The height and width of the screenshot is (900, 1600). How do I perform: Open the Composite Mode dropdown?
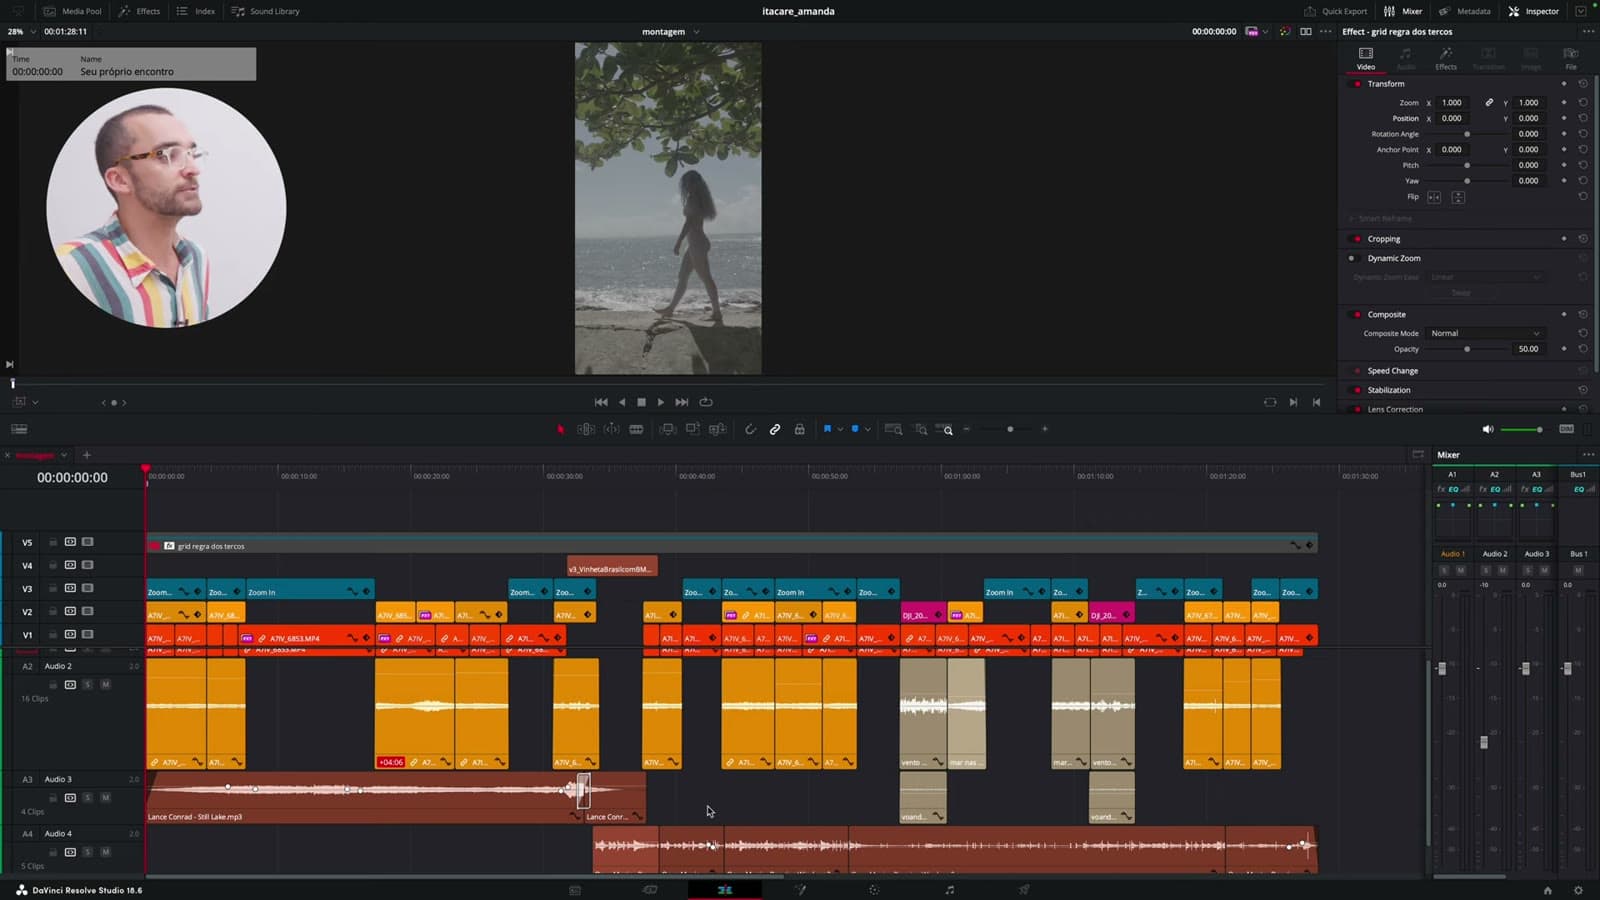click(1485, 333)
